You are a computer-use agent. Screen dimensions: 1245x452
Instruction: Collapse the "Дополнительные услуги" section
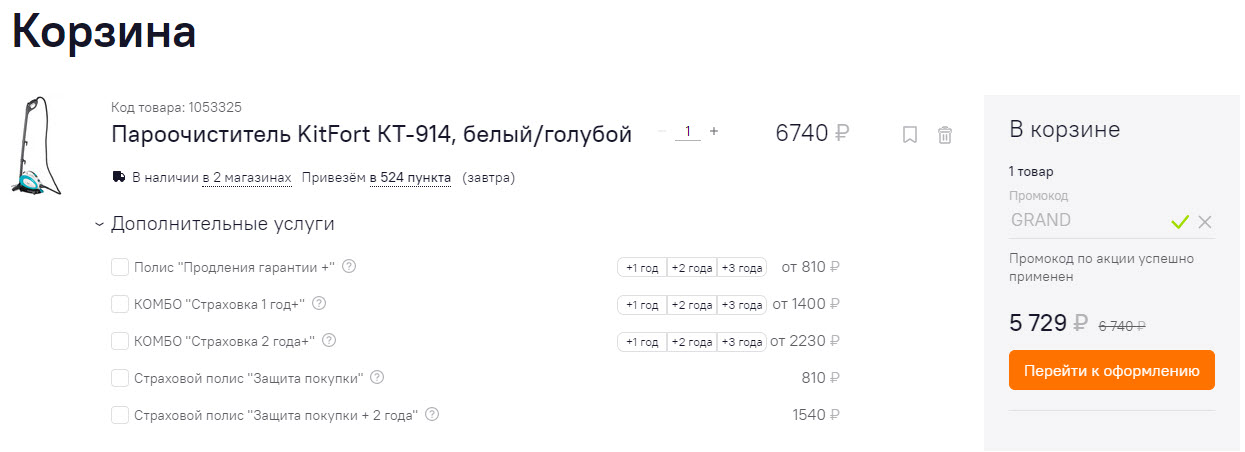click(x=99, y=224)
